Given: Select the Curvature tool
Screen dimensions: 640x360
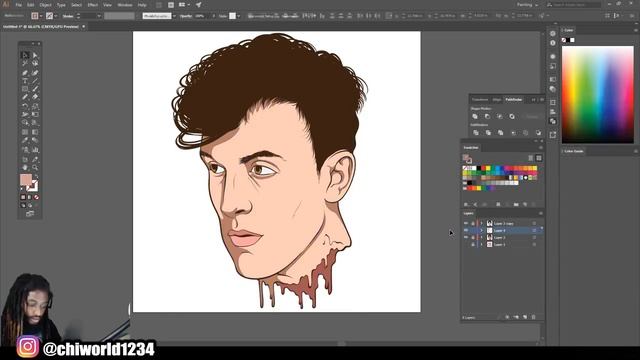Looking at the screenshot, I should pyautogui.click(x=35, y=73).
